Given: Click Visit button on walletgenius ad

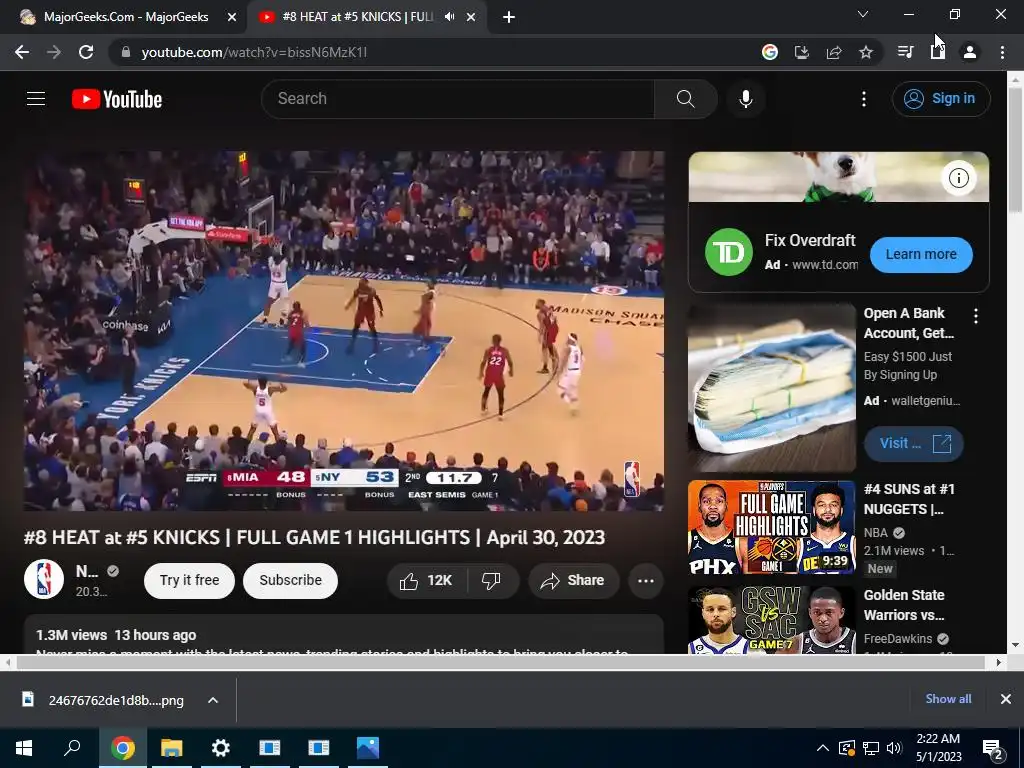Looking at the screenshot, I should [x=914, y=443].
